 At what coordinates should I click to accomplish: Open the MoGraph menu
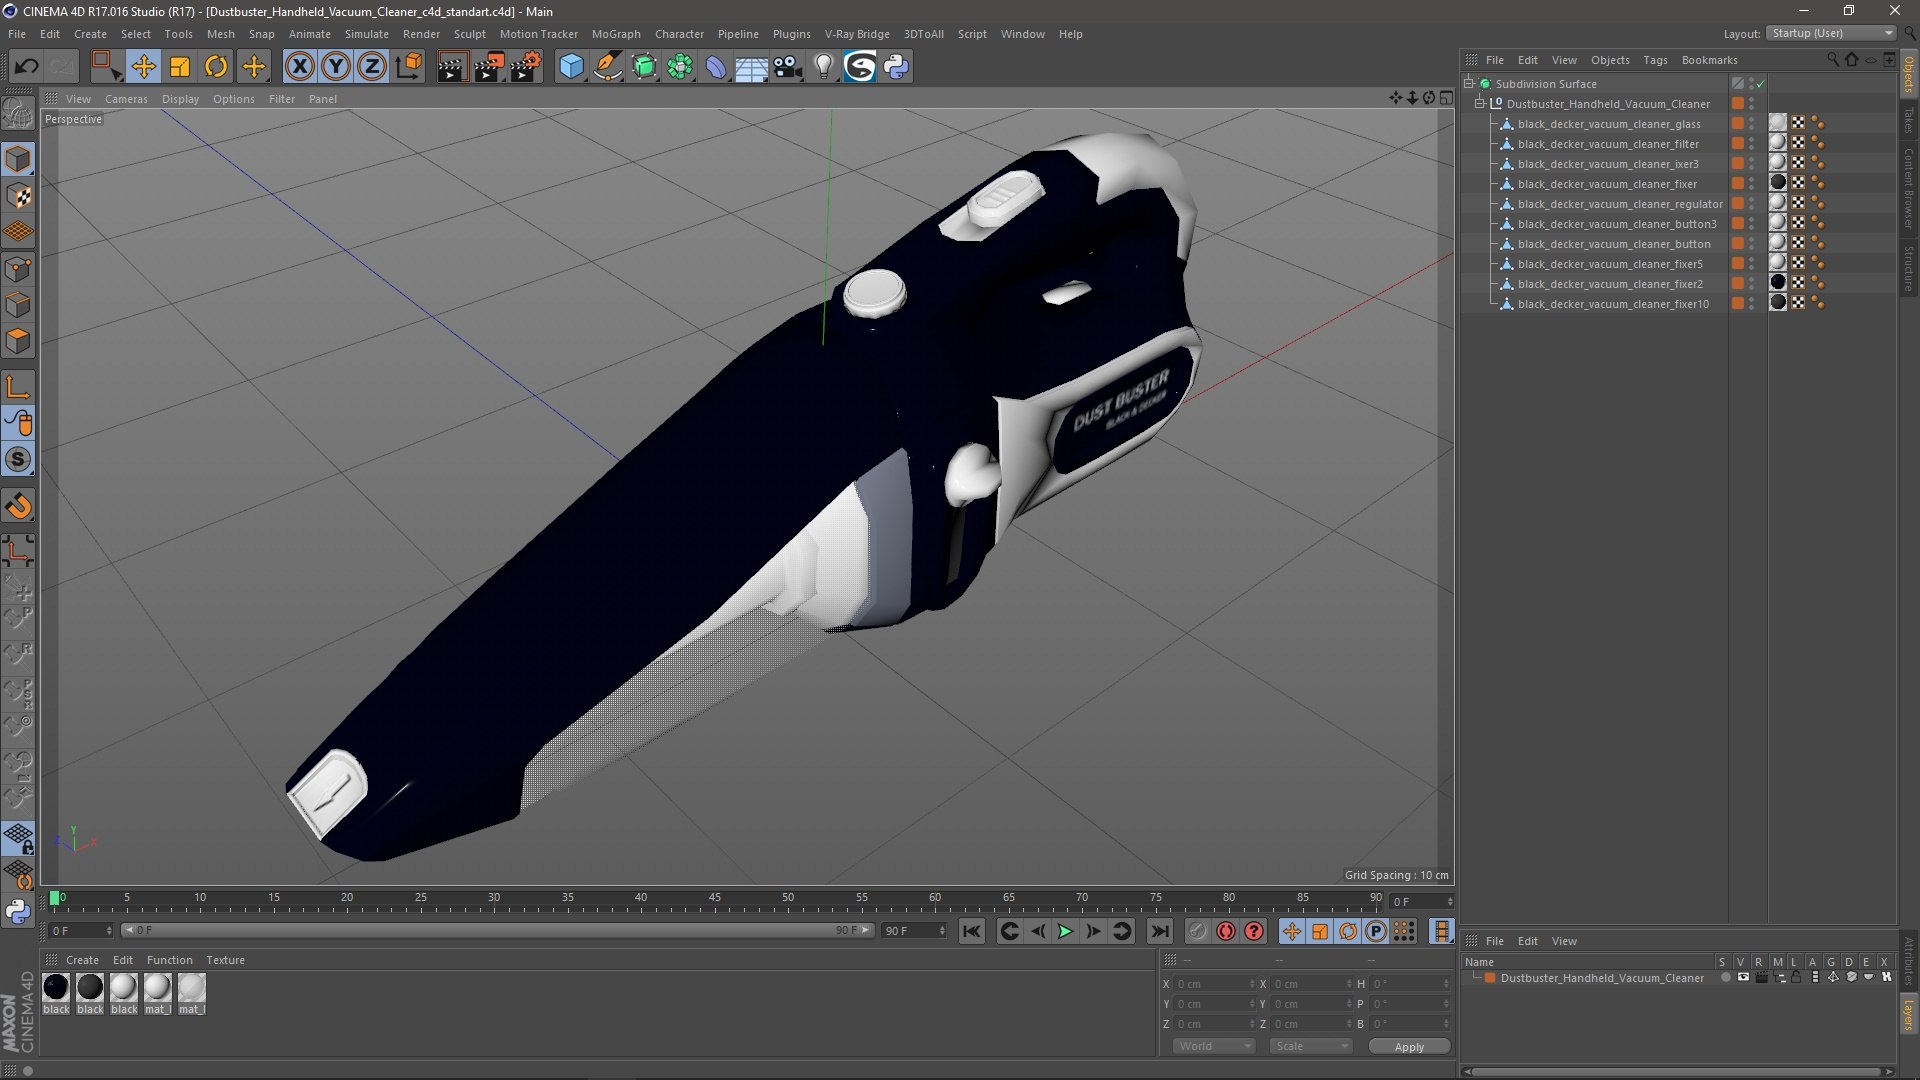pyautogui.click(x=615, y=34)
